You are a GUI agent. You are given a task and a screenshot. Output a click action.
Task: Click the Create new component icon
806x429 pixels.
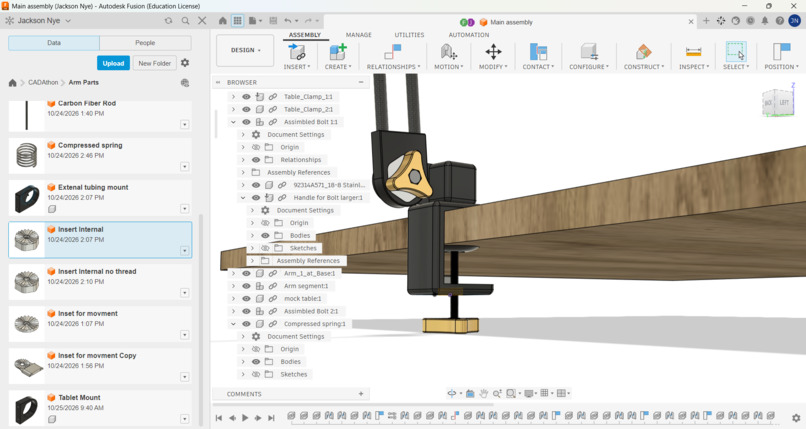pyautogui.click(x=338, y=52)
